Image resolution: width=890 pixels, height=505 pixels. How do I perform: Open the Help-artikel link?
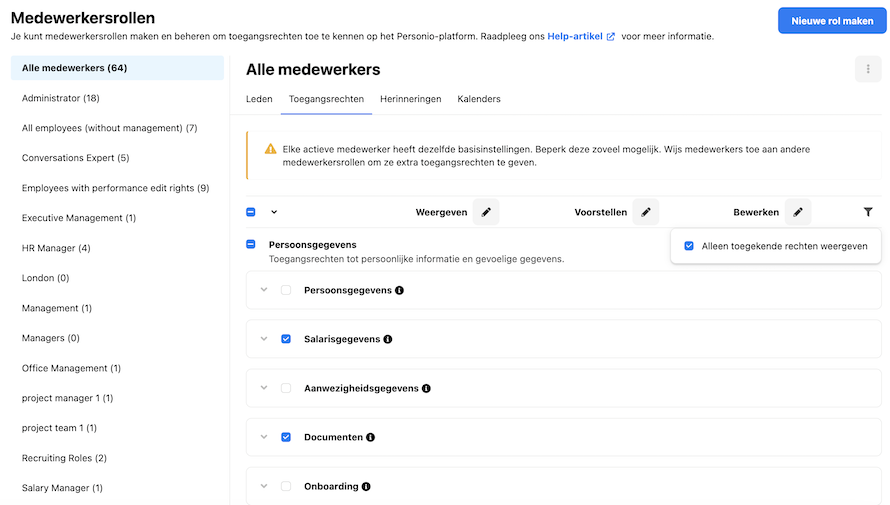tap(575, 36)
